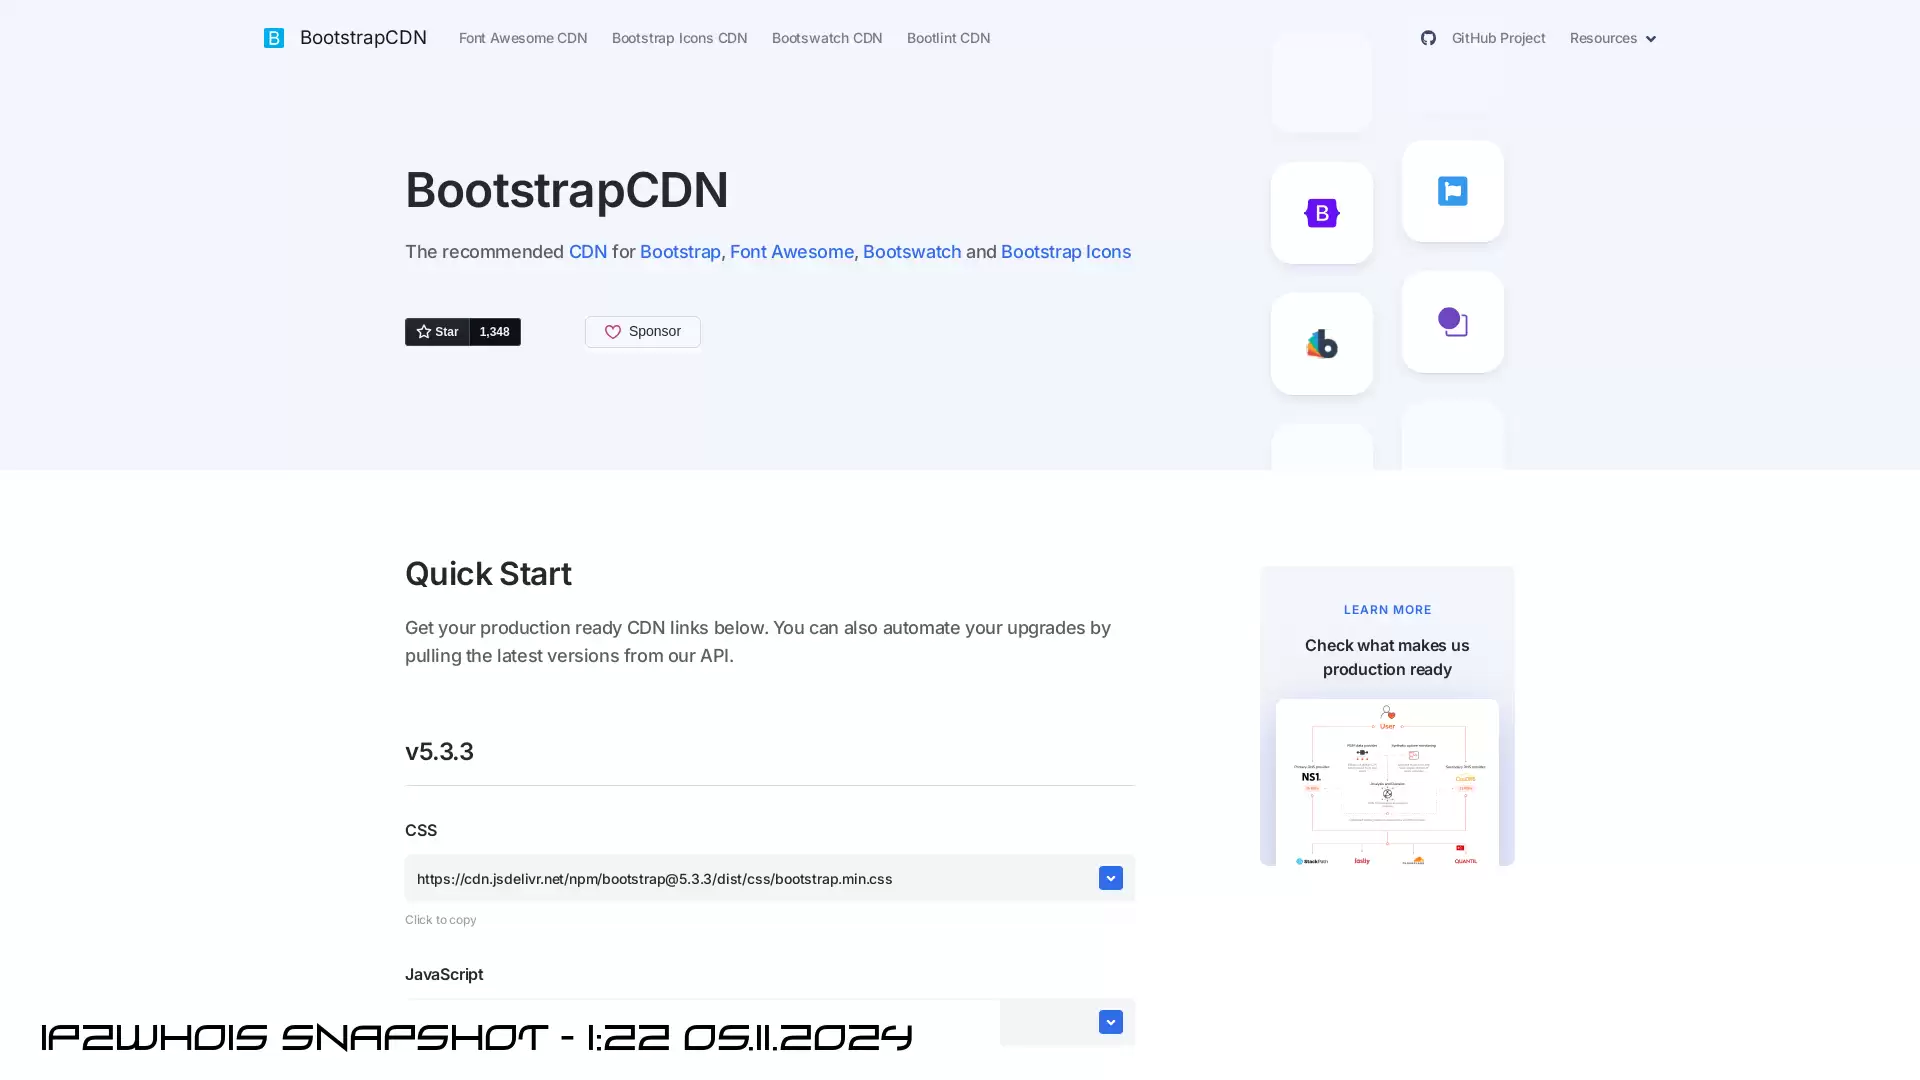Click the v5.3.3 version heading
Screen dimensions: 1920x1080
(439, 752)
